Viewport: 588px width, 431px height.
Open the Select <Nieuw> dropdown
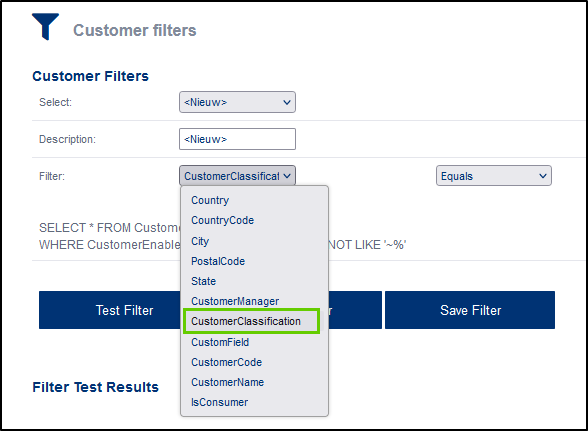[x=237, y=102]
